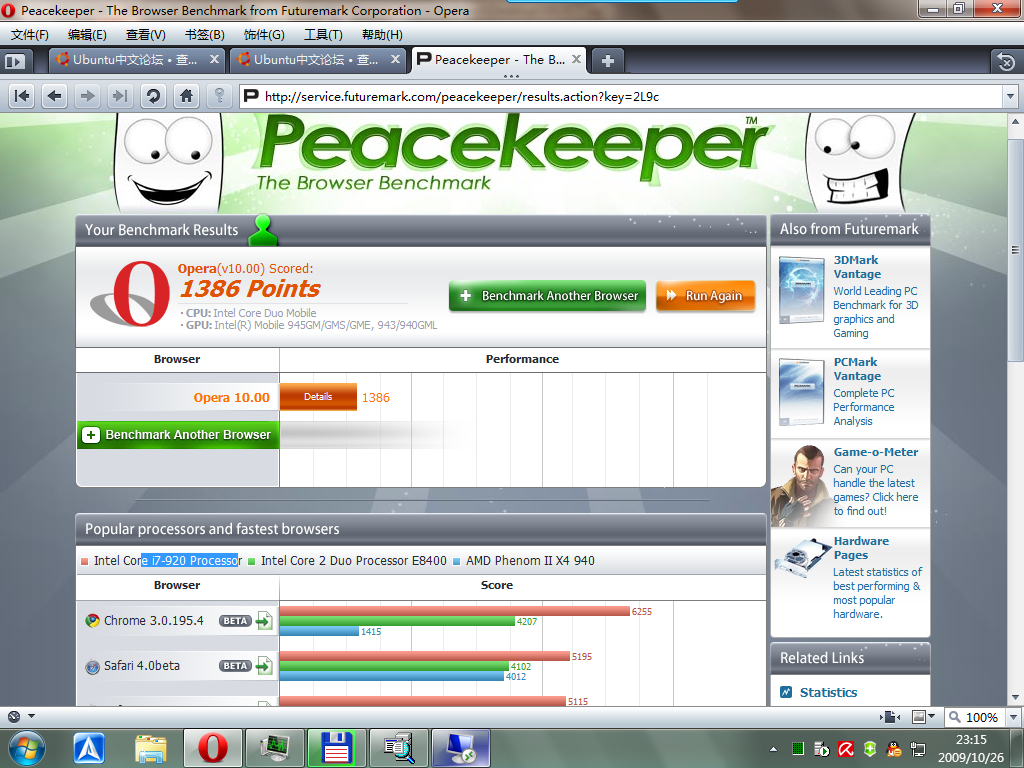Click the Safari browser icon in list
The width and height of the screenshot is (1024, 768).
pyautogui.click(x=92, y=667)
